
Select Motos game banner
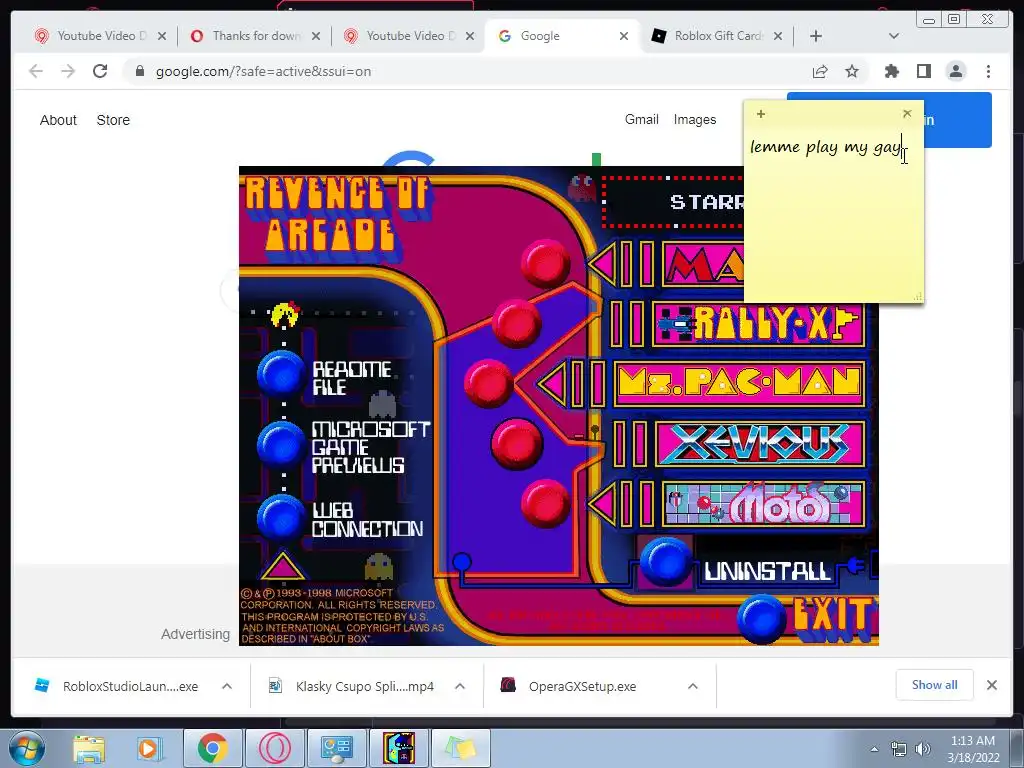(x=764, y=504)
